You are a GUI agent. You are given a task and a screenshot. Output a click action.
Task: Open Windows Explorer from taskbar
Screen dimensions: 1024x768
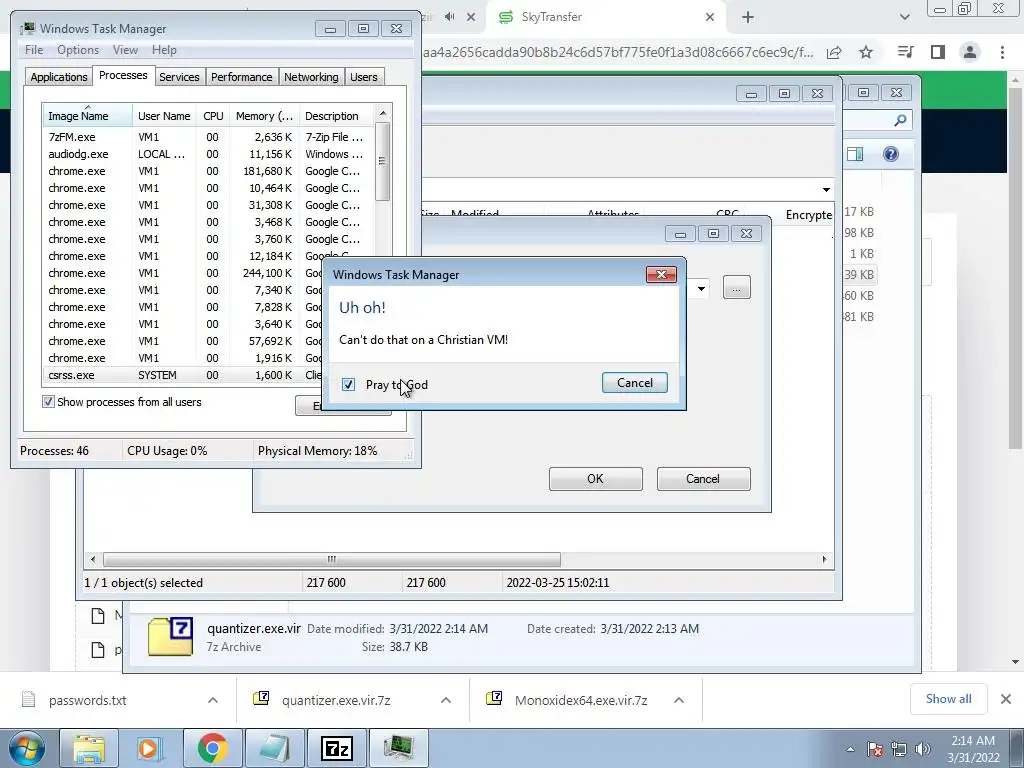click(x=89, y=748)
